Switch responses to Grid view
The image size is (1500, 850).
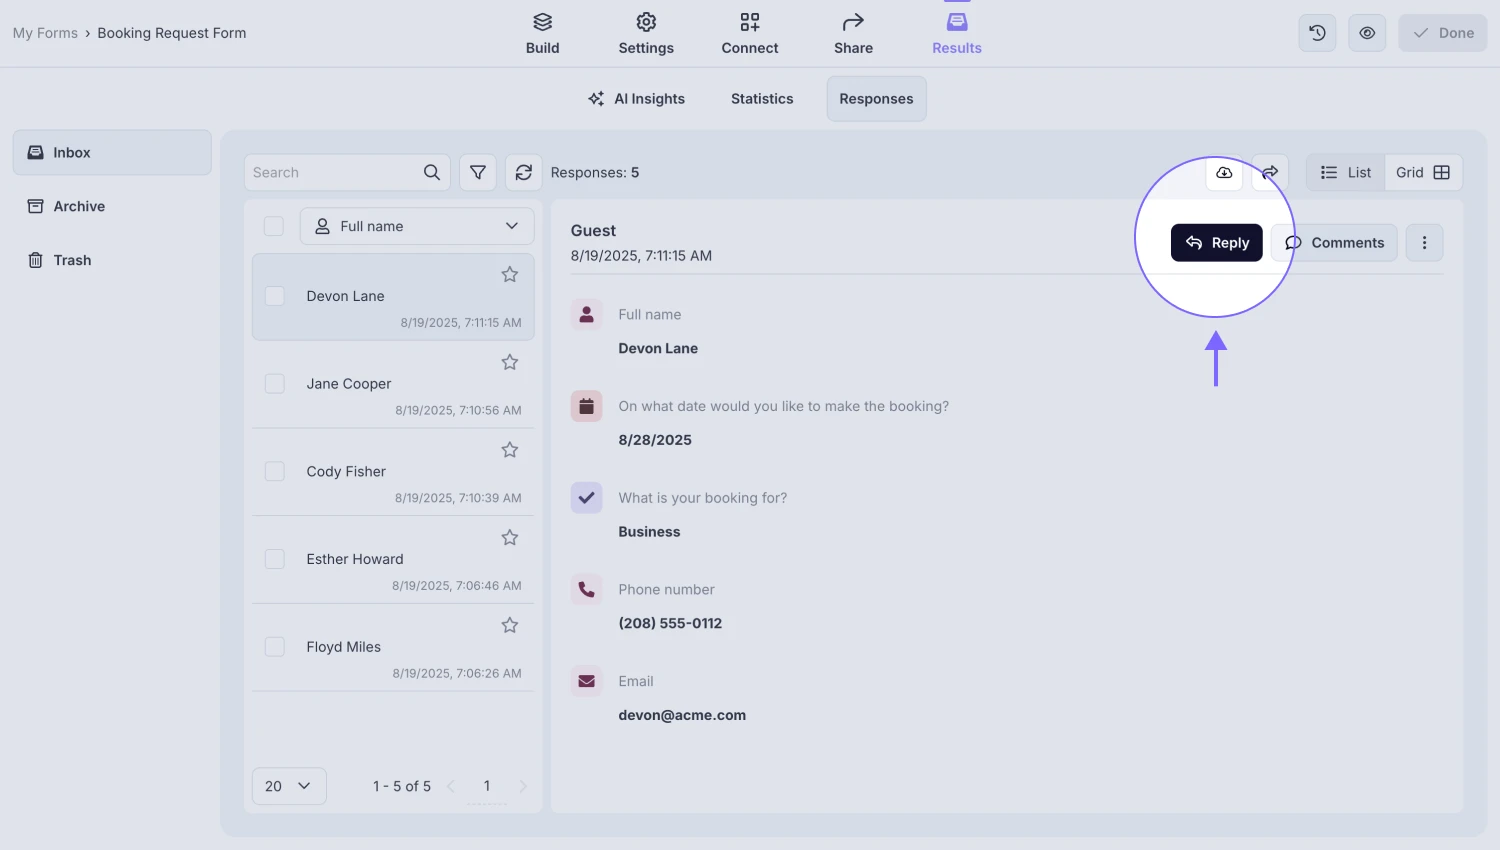1423,172
